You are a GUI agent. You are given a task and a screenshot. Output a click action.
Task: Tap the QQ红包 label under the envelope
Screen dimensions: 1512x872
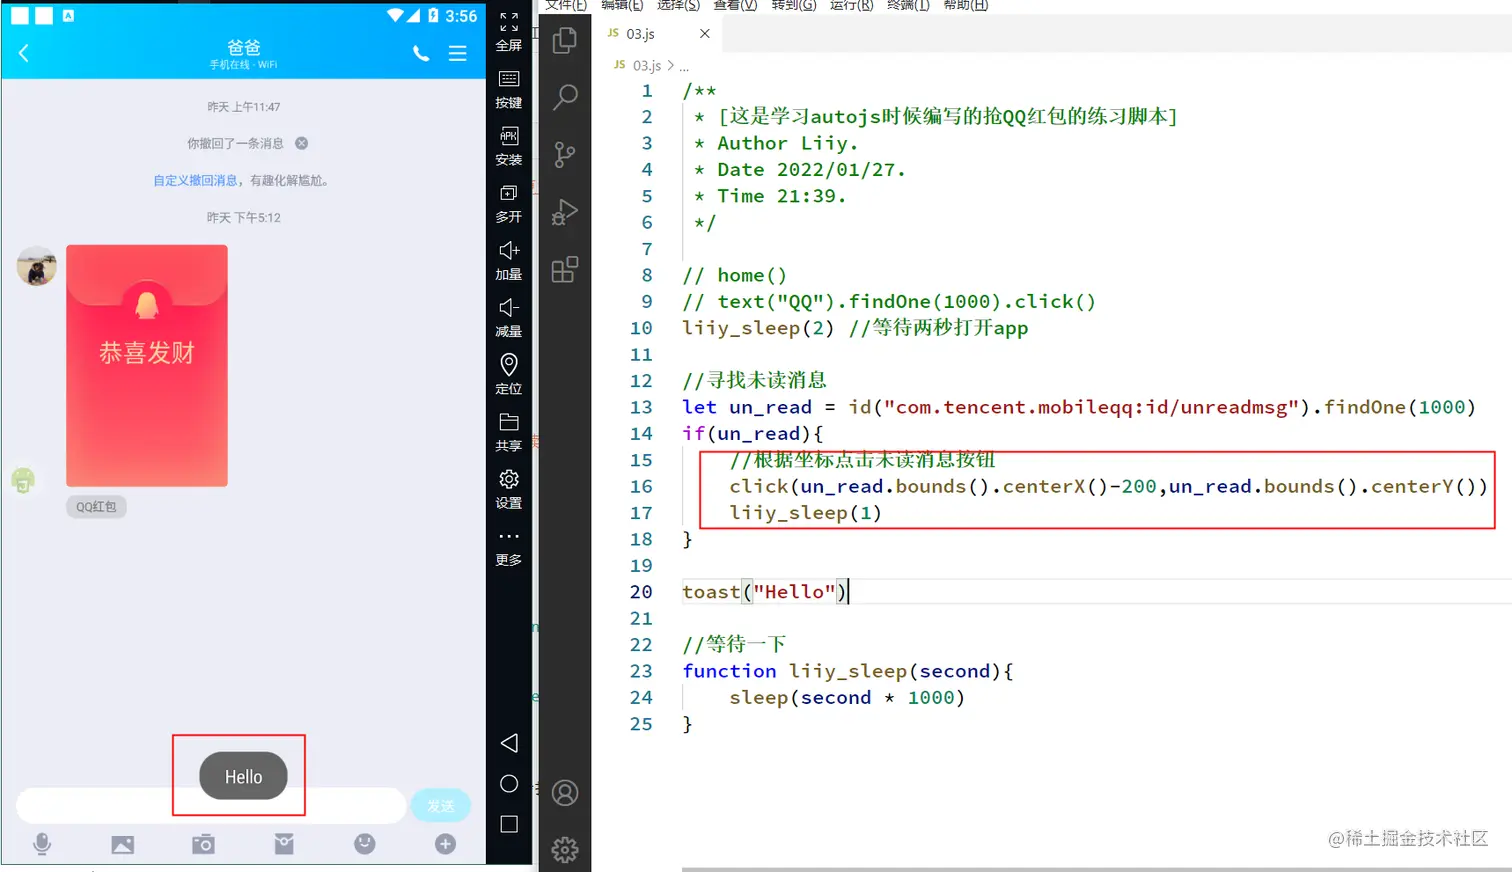point(96,507)
